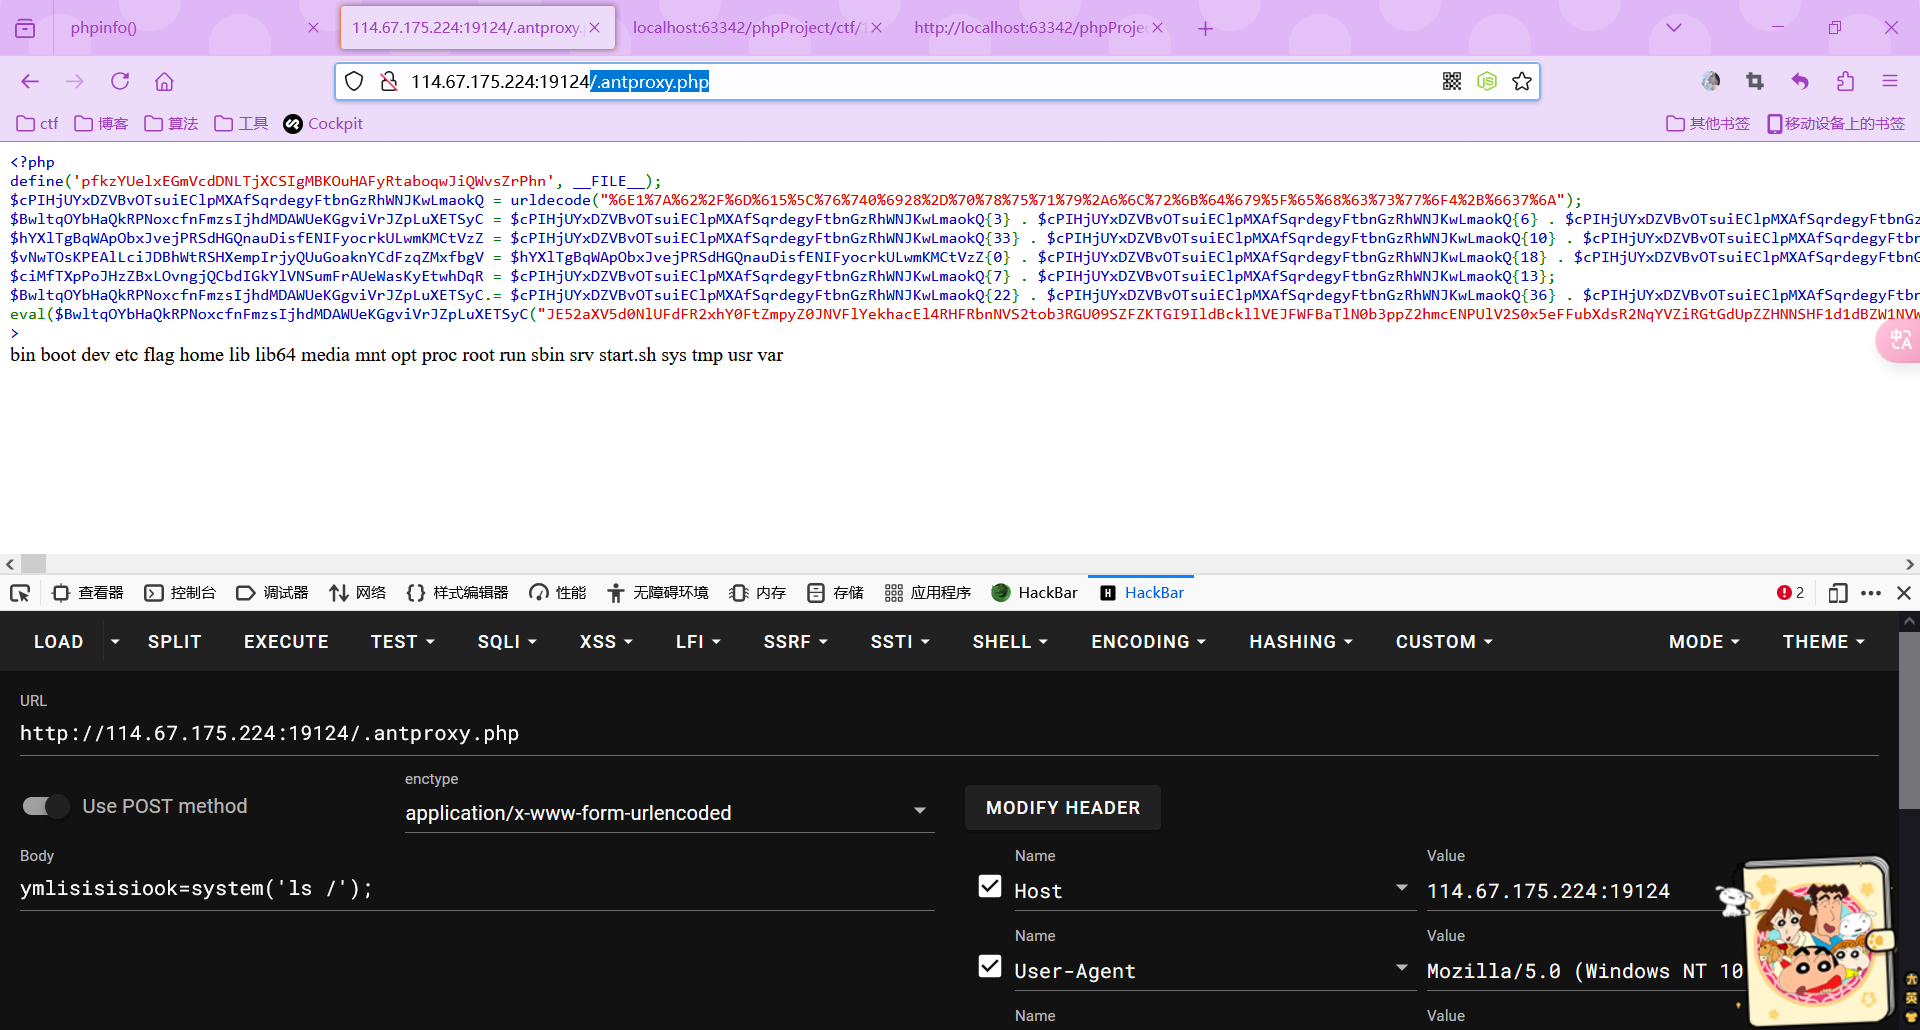This screenshot has height=1030, width=1920.
Task: Click the undo arrow toolbar icon
Action: pos(1800,81)
